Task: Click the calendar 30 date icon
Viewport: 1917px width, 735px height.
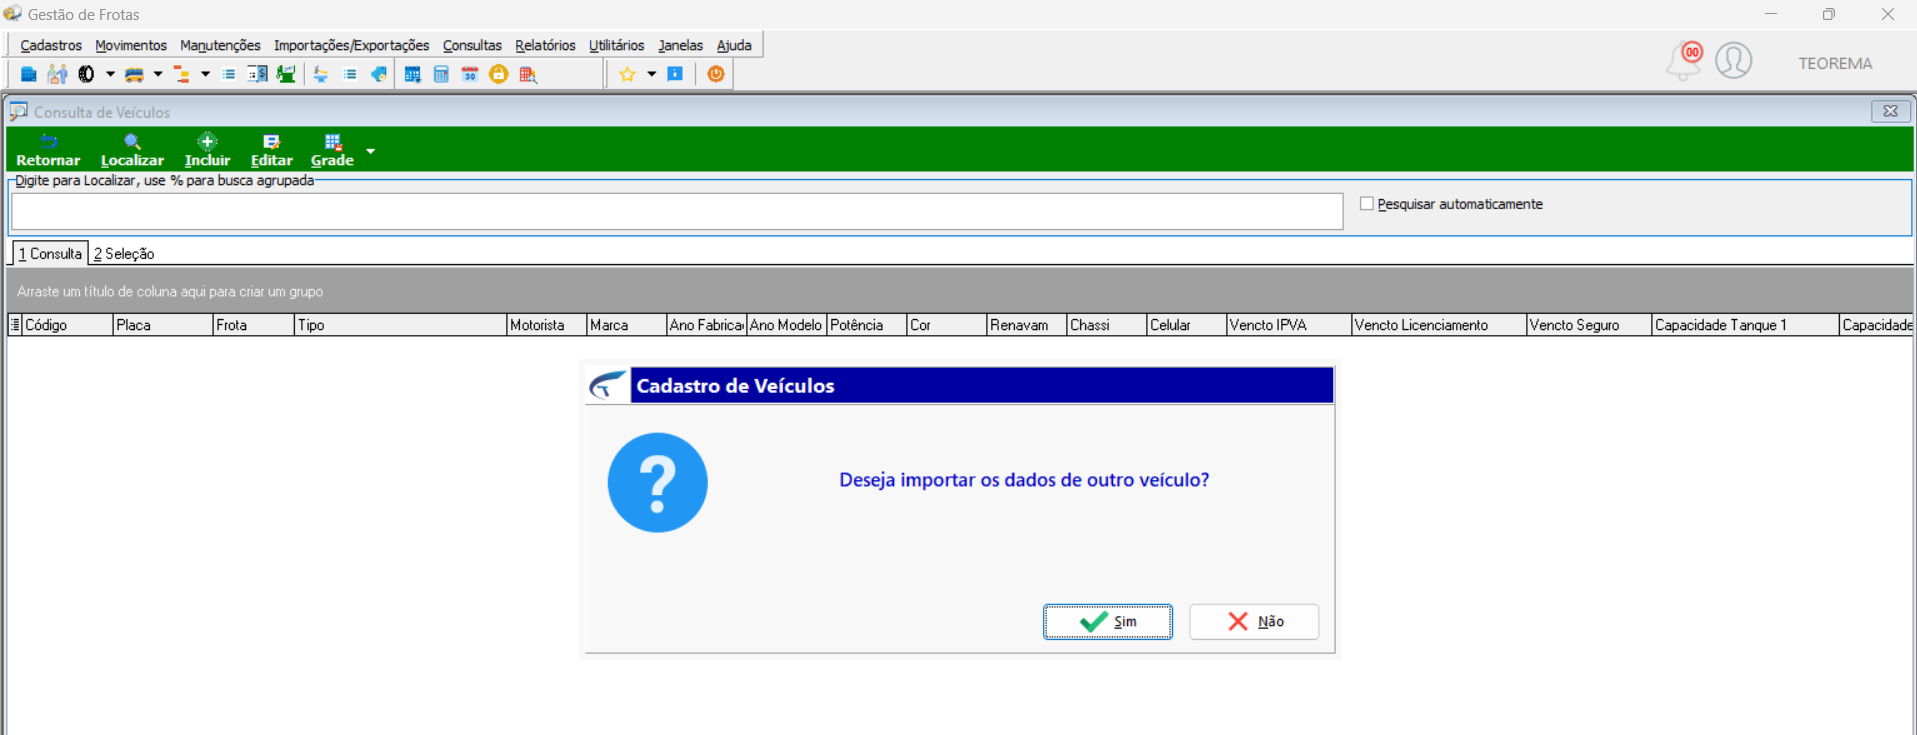Action: coord(470,74)
